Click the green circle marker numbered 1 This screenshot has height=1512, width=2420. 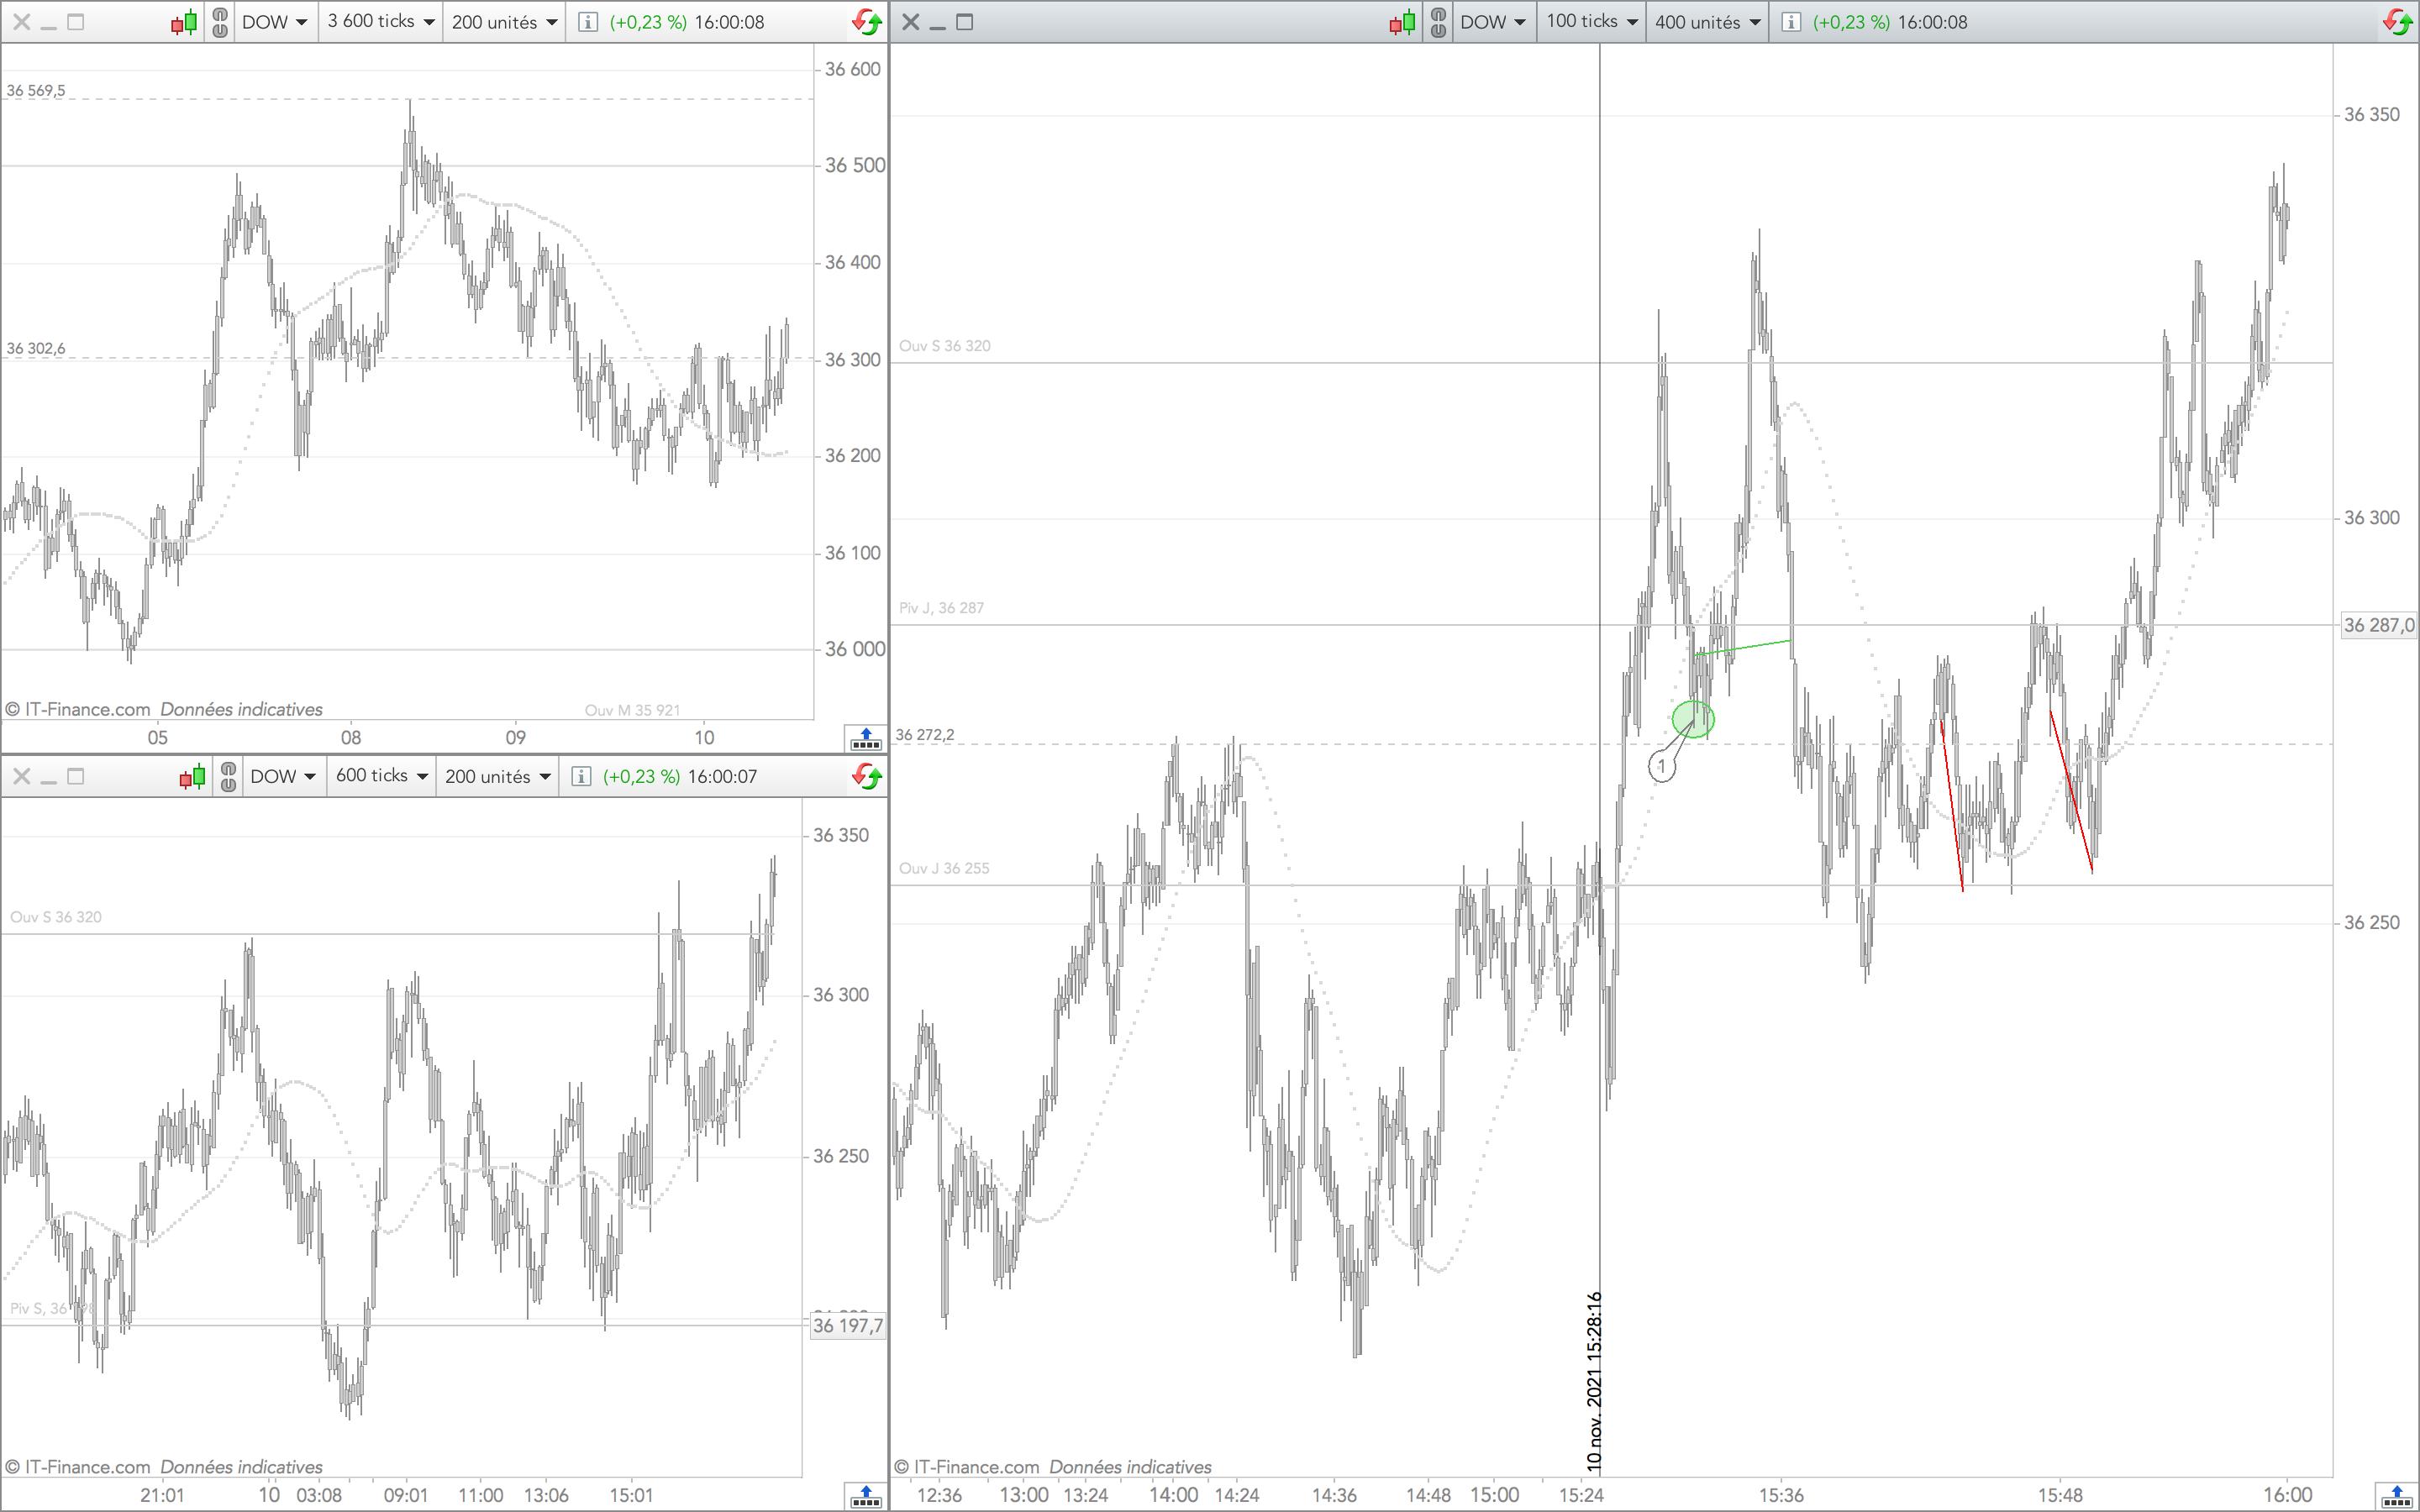[1693, 719]
